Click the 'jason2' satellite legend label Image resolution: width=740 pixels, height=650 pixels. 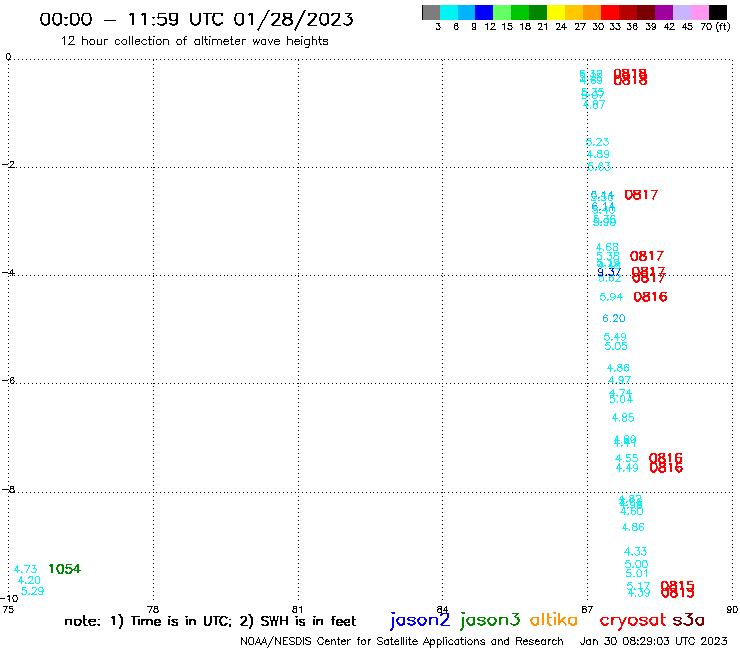[420, 620]
